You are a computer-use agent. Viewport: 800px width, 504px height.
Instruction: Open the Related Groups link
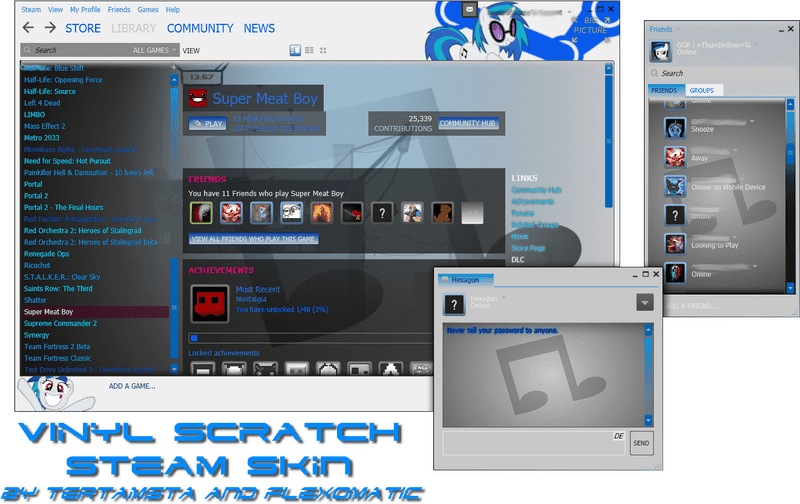(535, 224)
